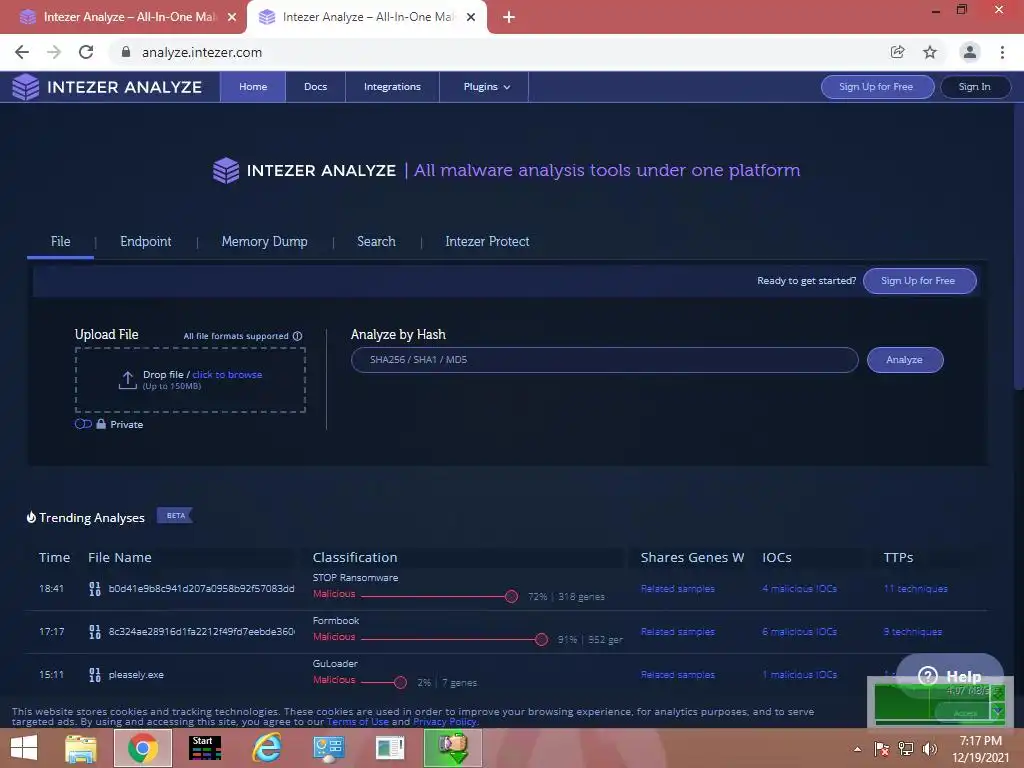Open File Explorer from taskbar
The image size is (1024, 768).
point(81,748)
